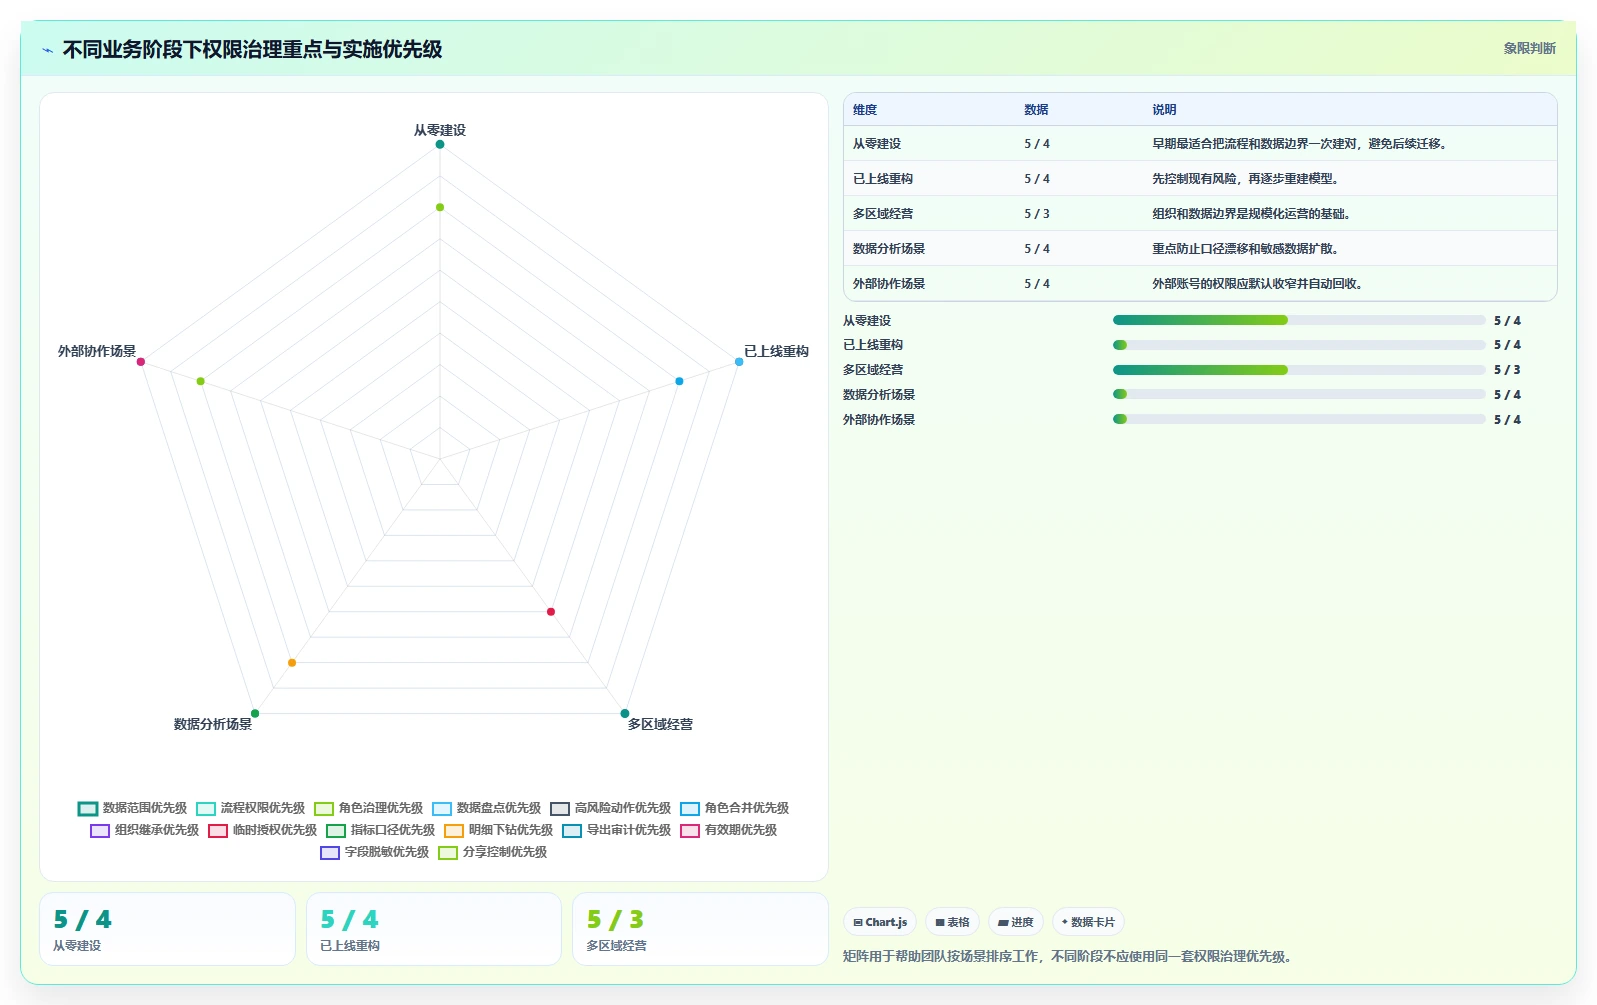Click the 数据 table column header
The width and height of the screenshot is (1597, 1005).
[1036, 110]
